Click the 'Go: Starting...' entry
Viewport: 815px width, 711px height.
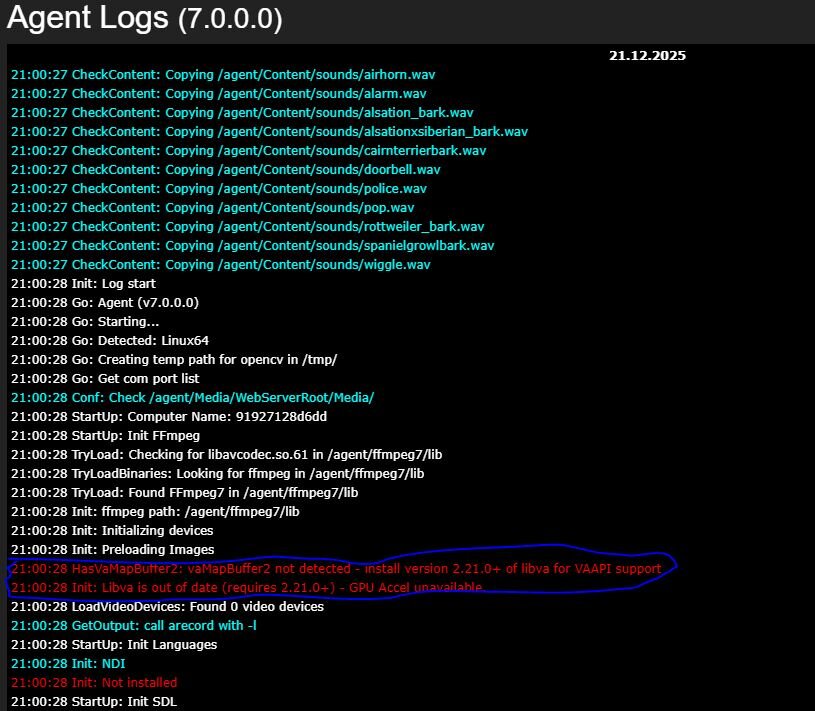click(x=85, y=322)
